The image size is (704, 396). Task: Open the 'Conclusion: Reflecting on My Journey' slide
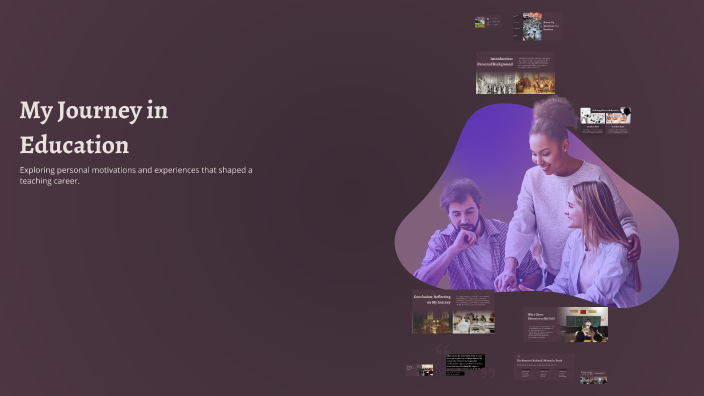[x=453, y=312]
